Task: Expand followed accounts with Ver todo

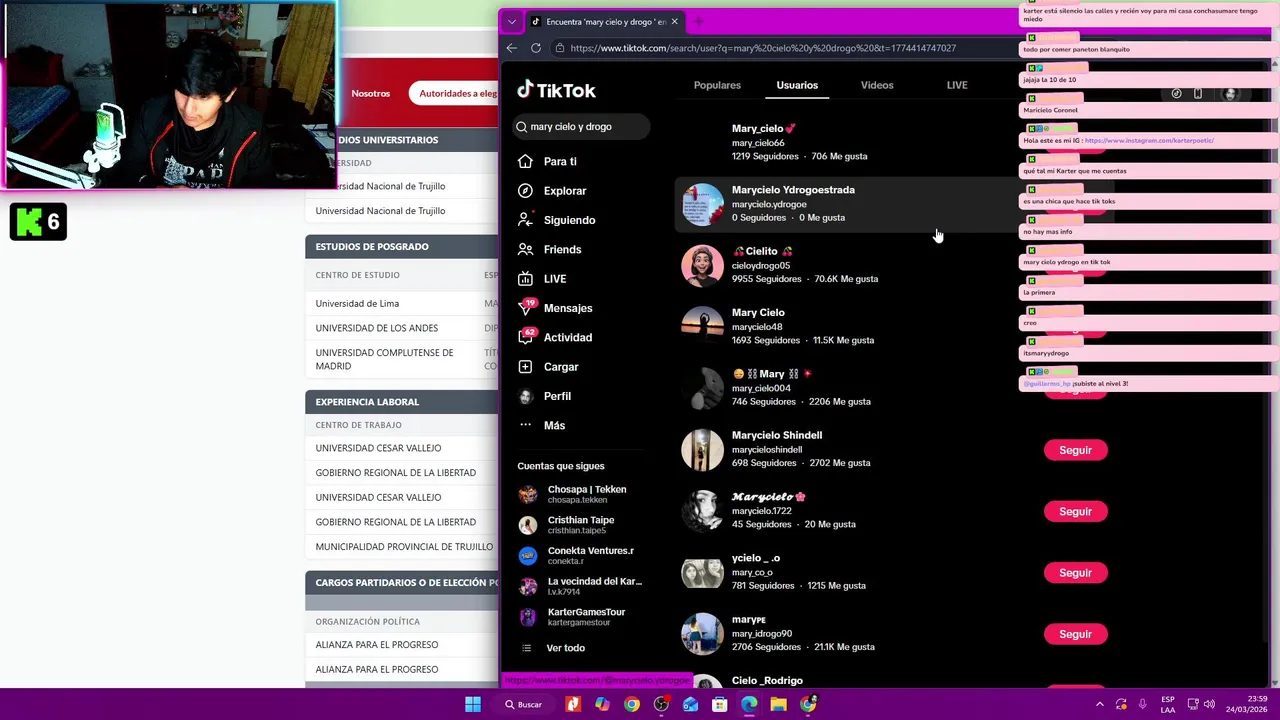Action: (x=553, y=648)
